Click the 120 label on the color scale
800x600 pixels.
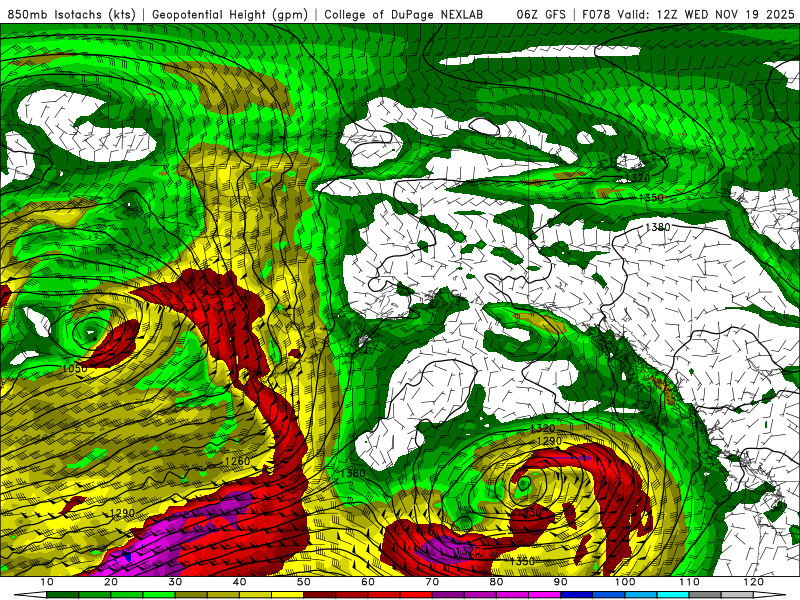click(x=754, y=582)
